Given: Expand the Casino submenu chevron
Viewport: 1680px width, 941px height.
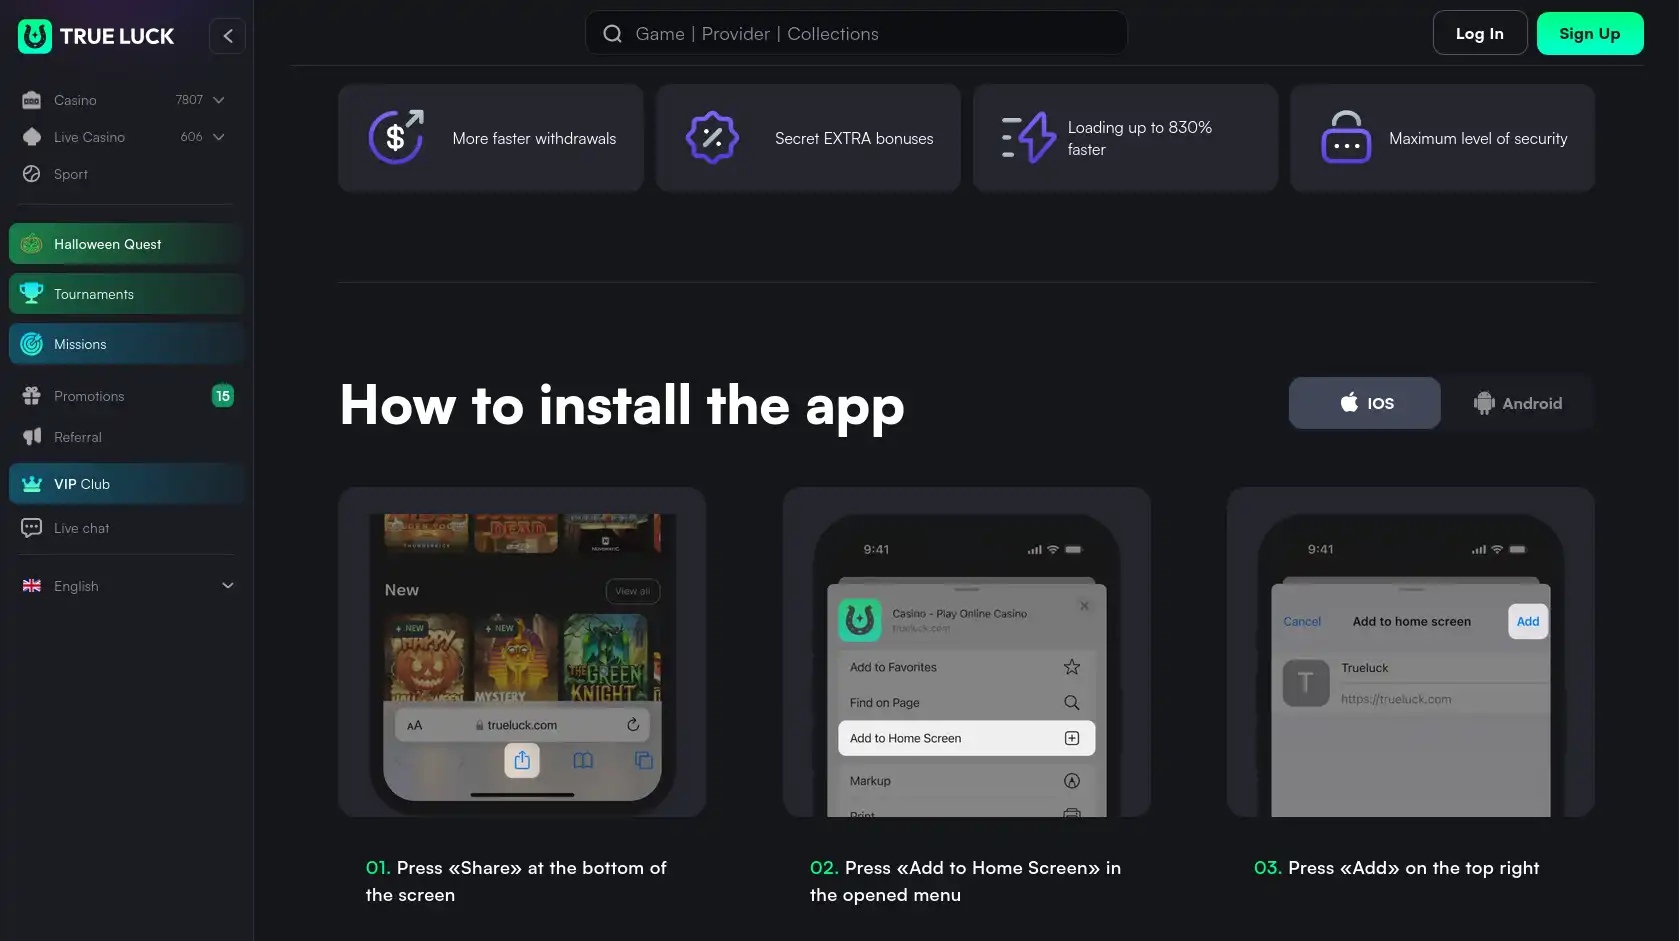Looking at the screenshot, I should [219, 100].
